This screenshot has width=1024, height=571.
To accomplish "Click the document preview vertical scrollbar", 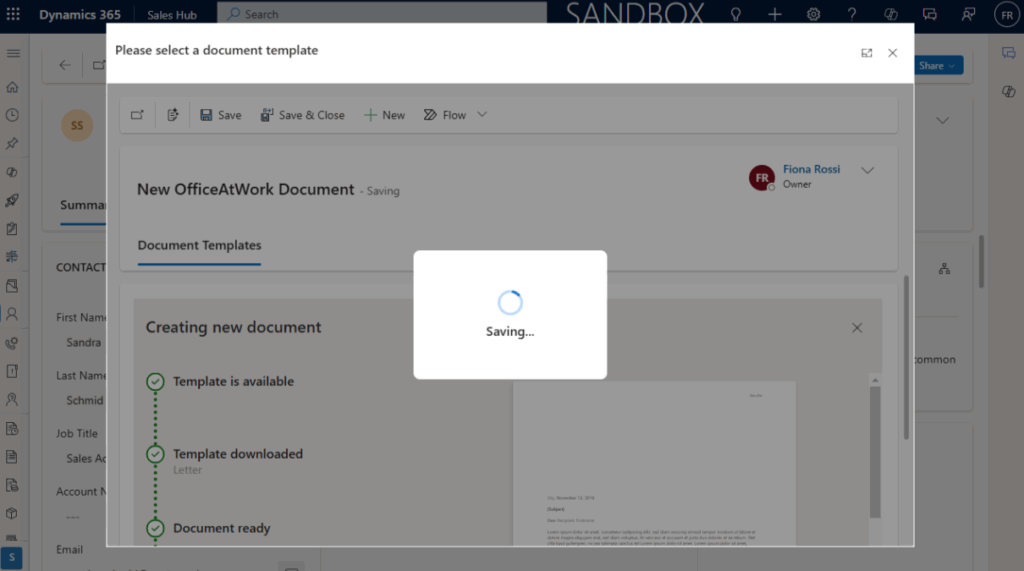I will tap(874, 450).
